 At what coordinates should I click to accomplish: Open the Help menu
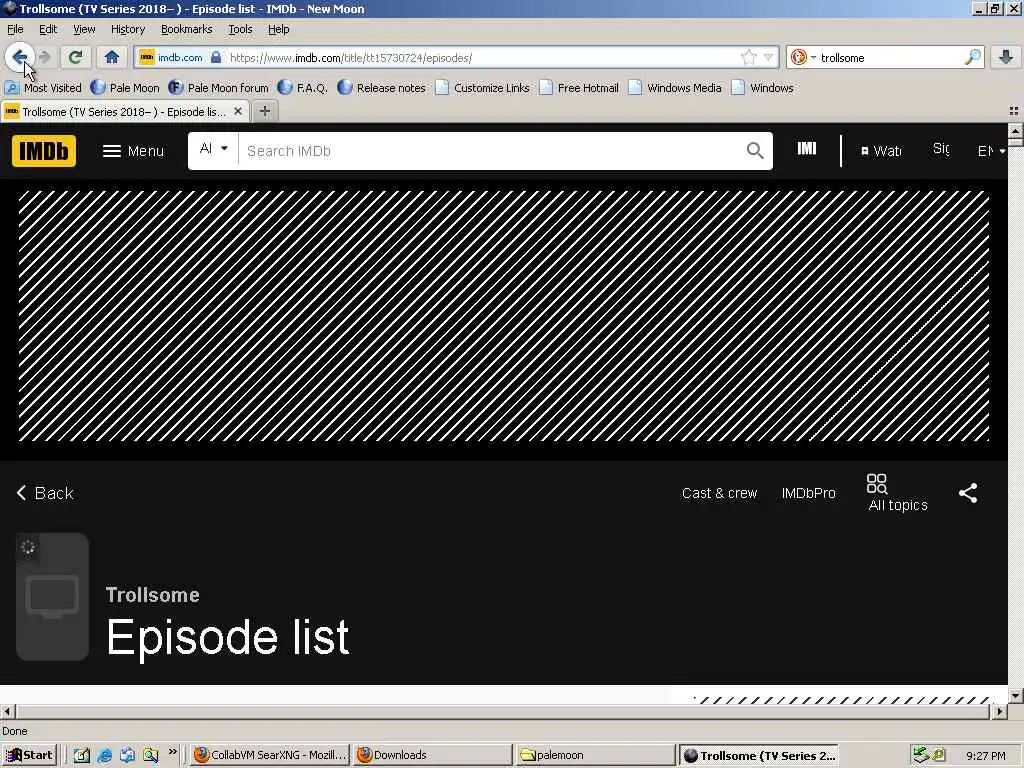tap(279, 29)
